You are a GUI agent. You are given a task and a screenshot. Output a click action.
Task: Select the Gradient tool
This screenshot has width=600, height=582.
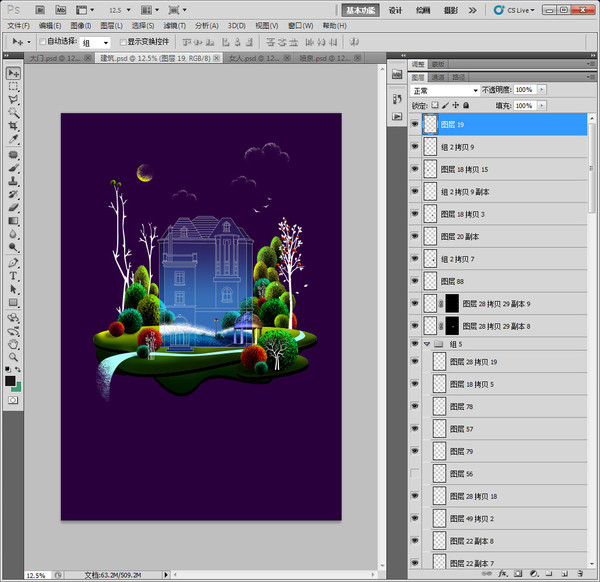[x=13, y=221]
